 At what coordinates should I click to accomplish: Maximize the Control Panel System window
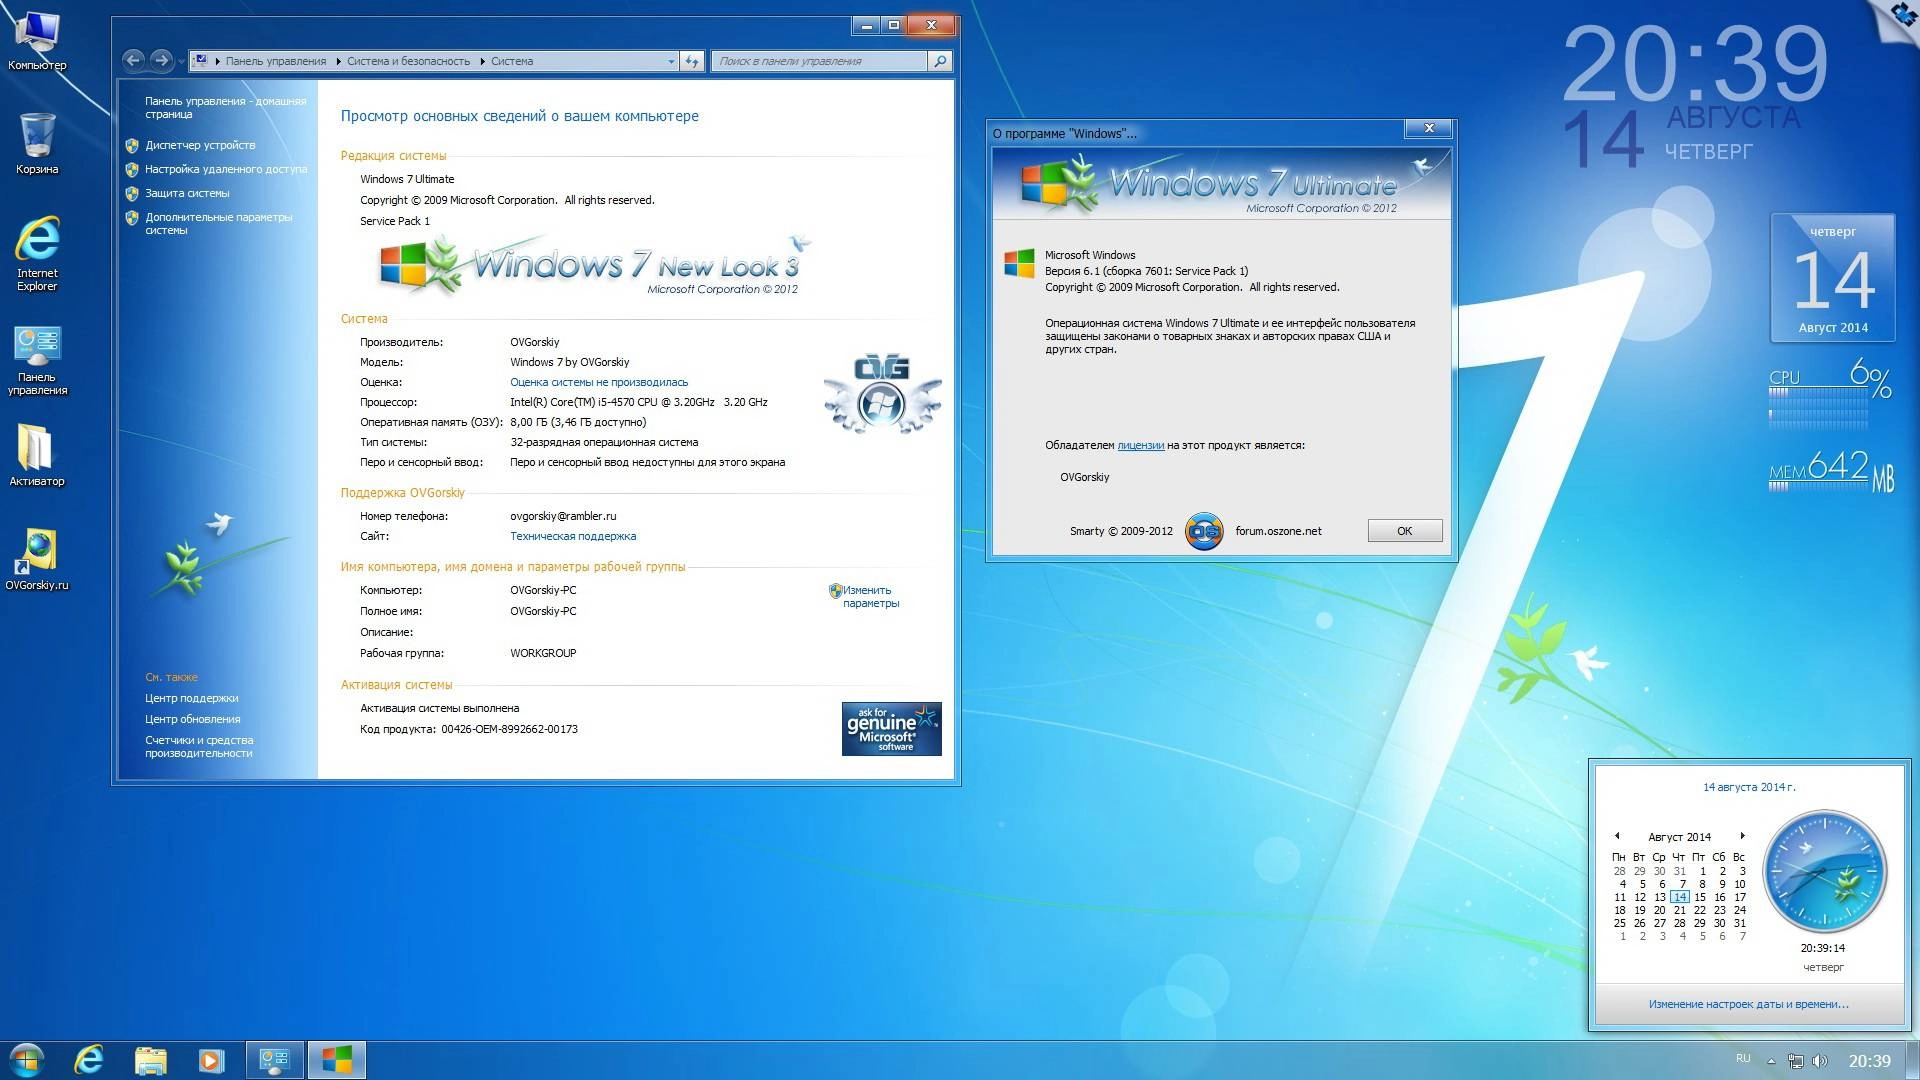[894, 25]
